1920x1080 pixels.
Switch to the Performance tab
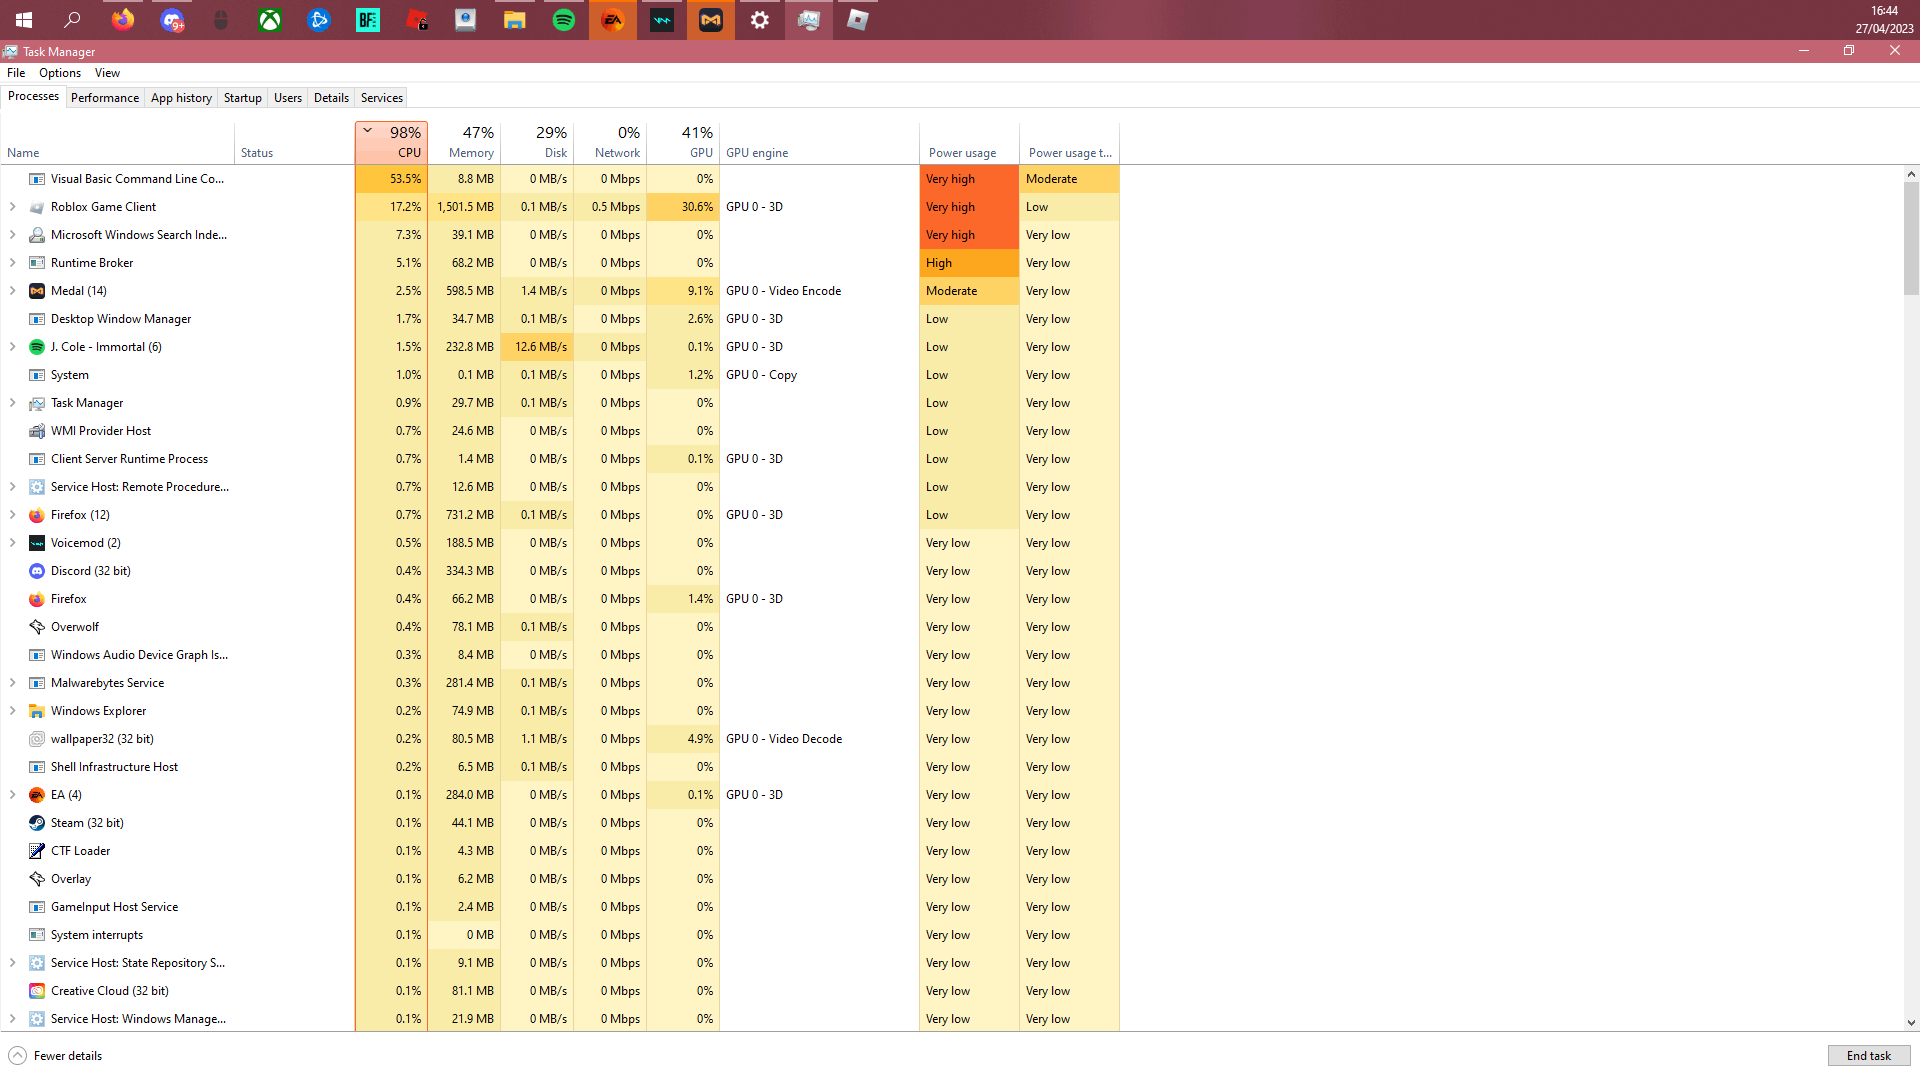tap(105, 98)
